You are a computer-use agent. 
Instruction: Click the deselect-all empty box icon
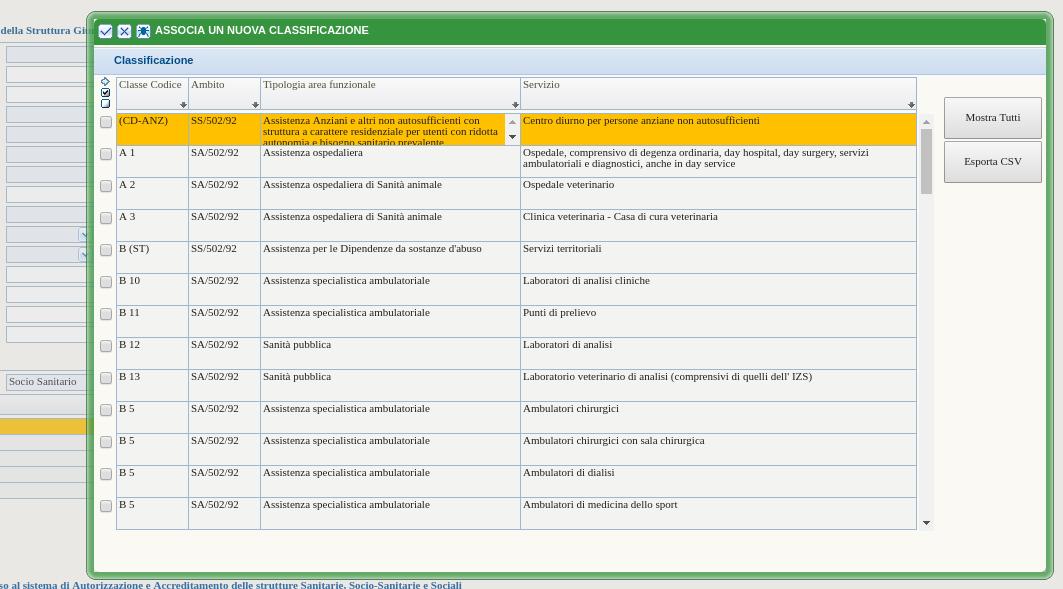(x=105, y=104)
